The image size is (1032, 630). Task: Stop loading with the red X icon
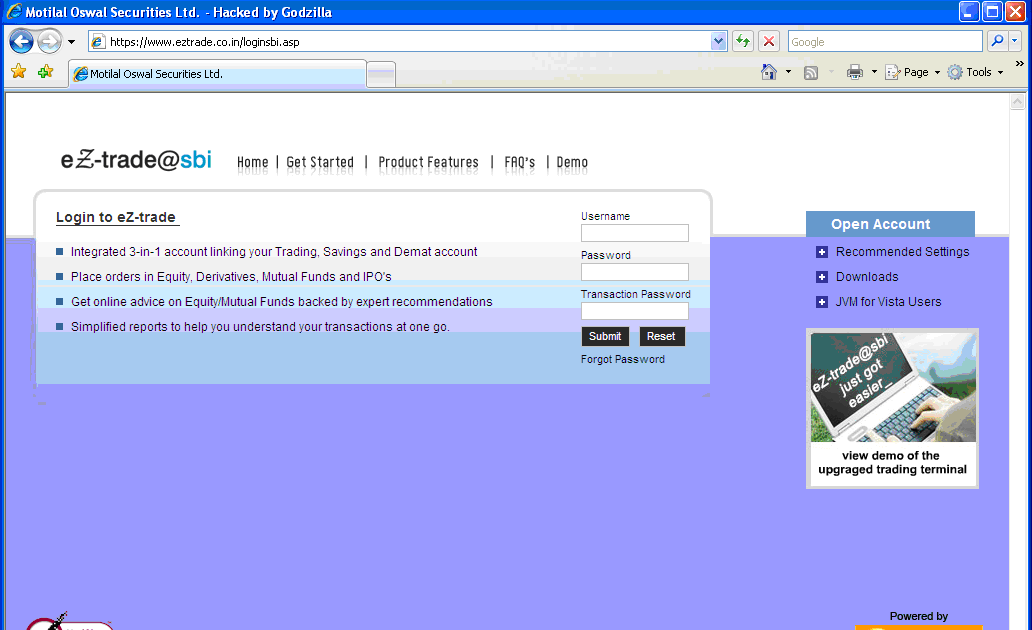768,41
